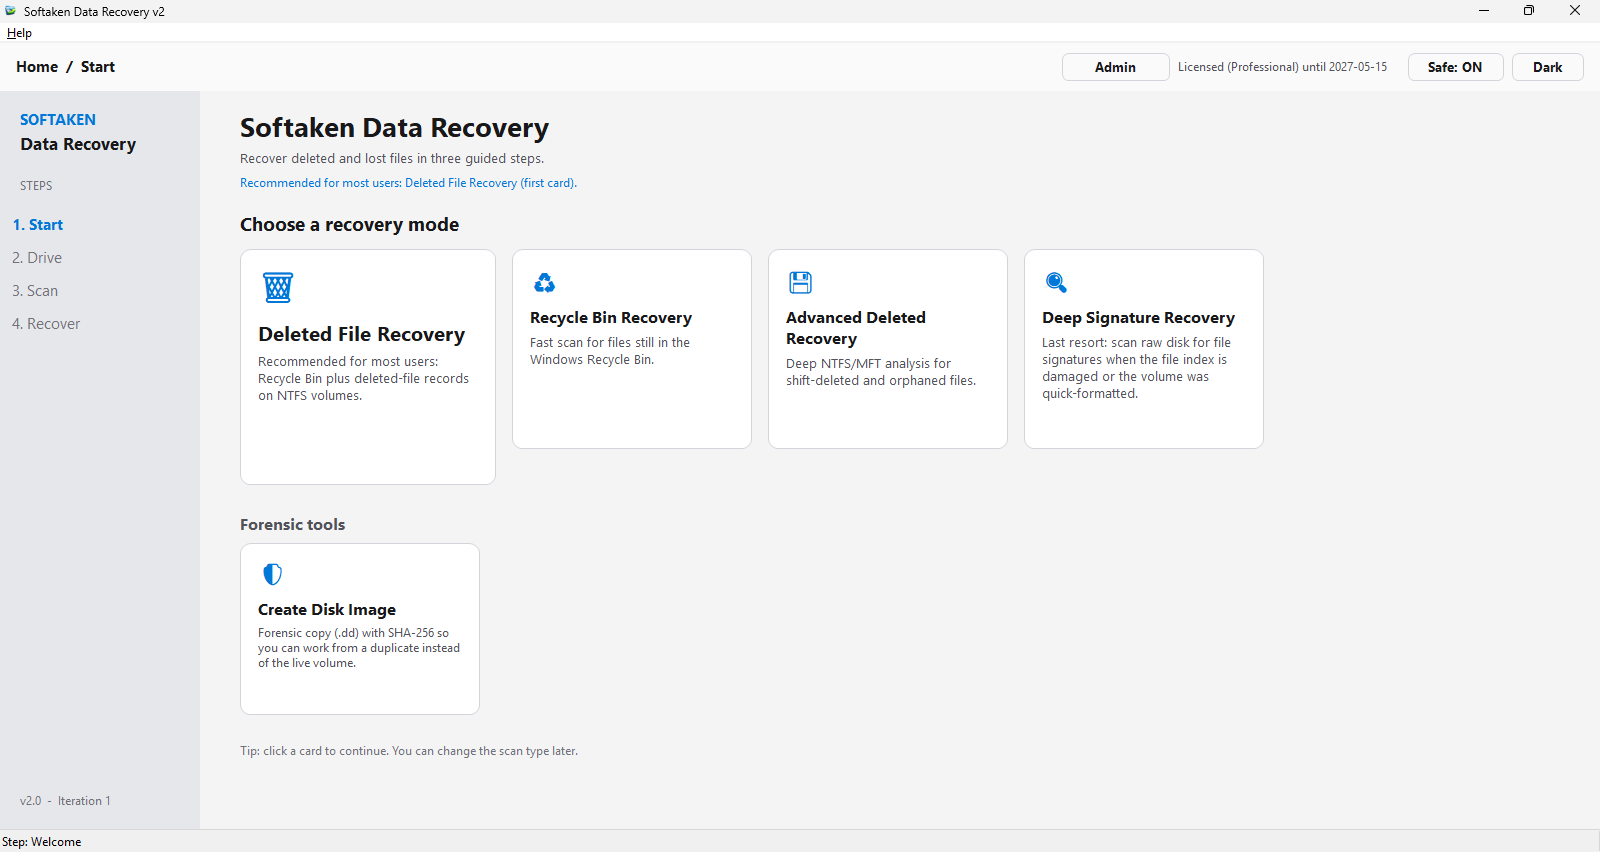Click the 'Forensic tools' heading
1600x852 pixels.
(292, 525)
